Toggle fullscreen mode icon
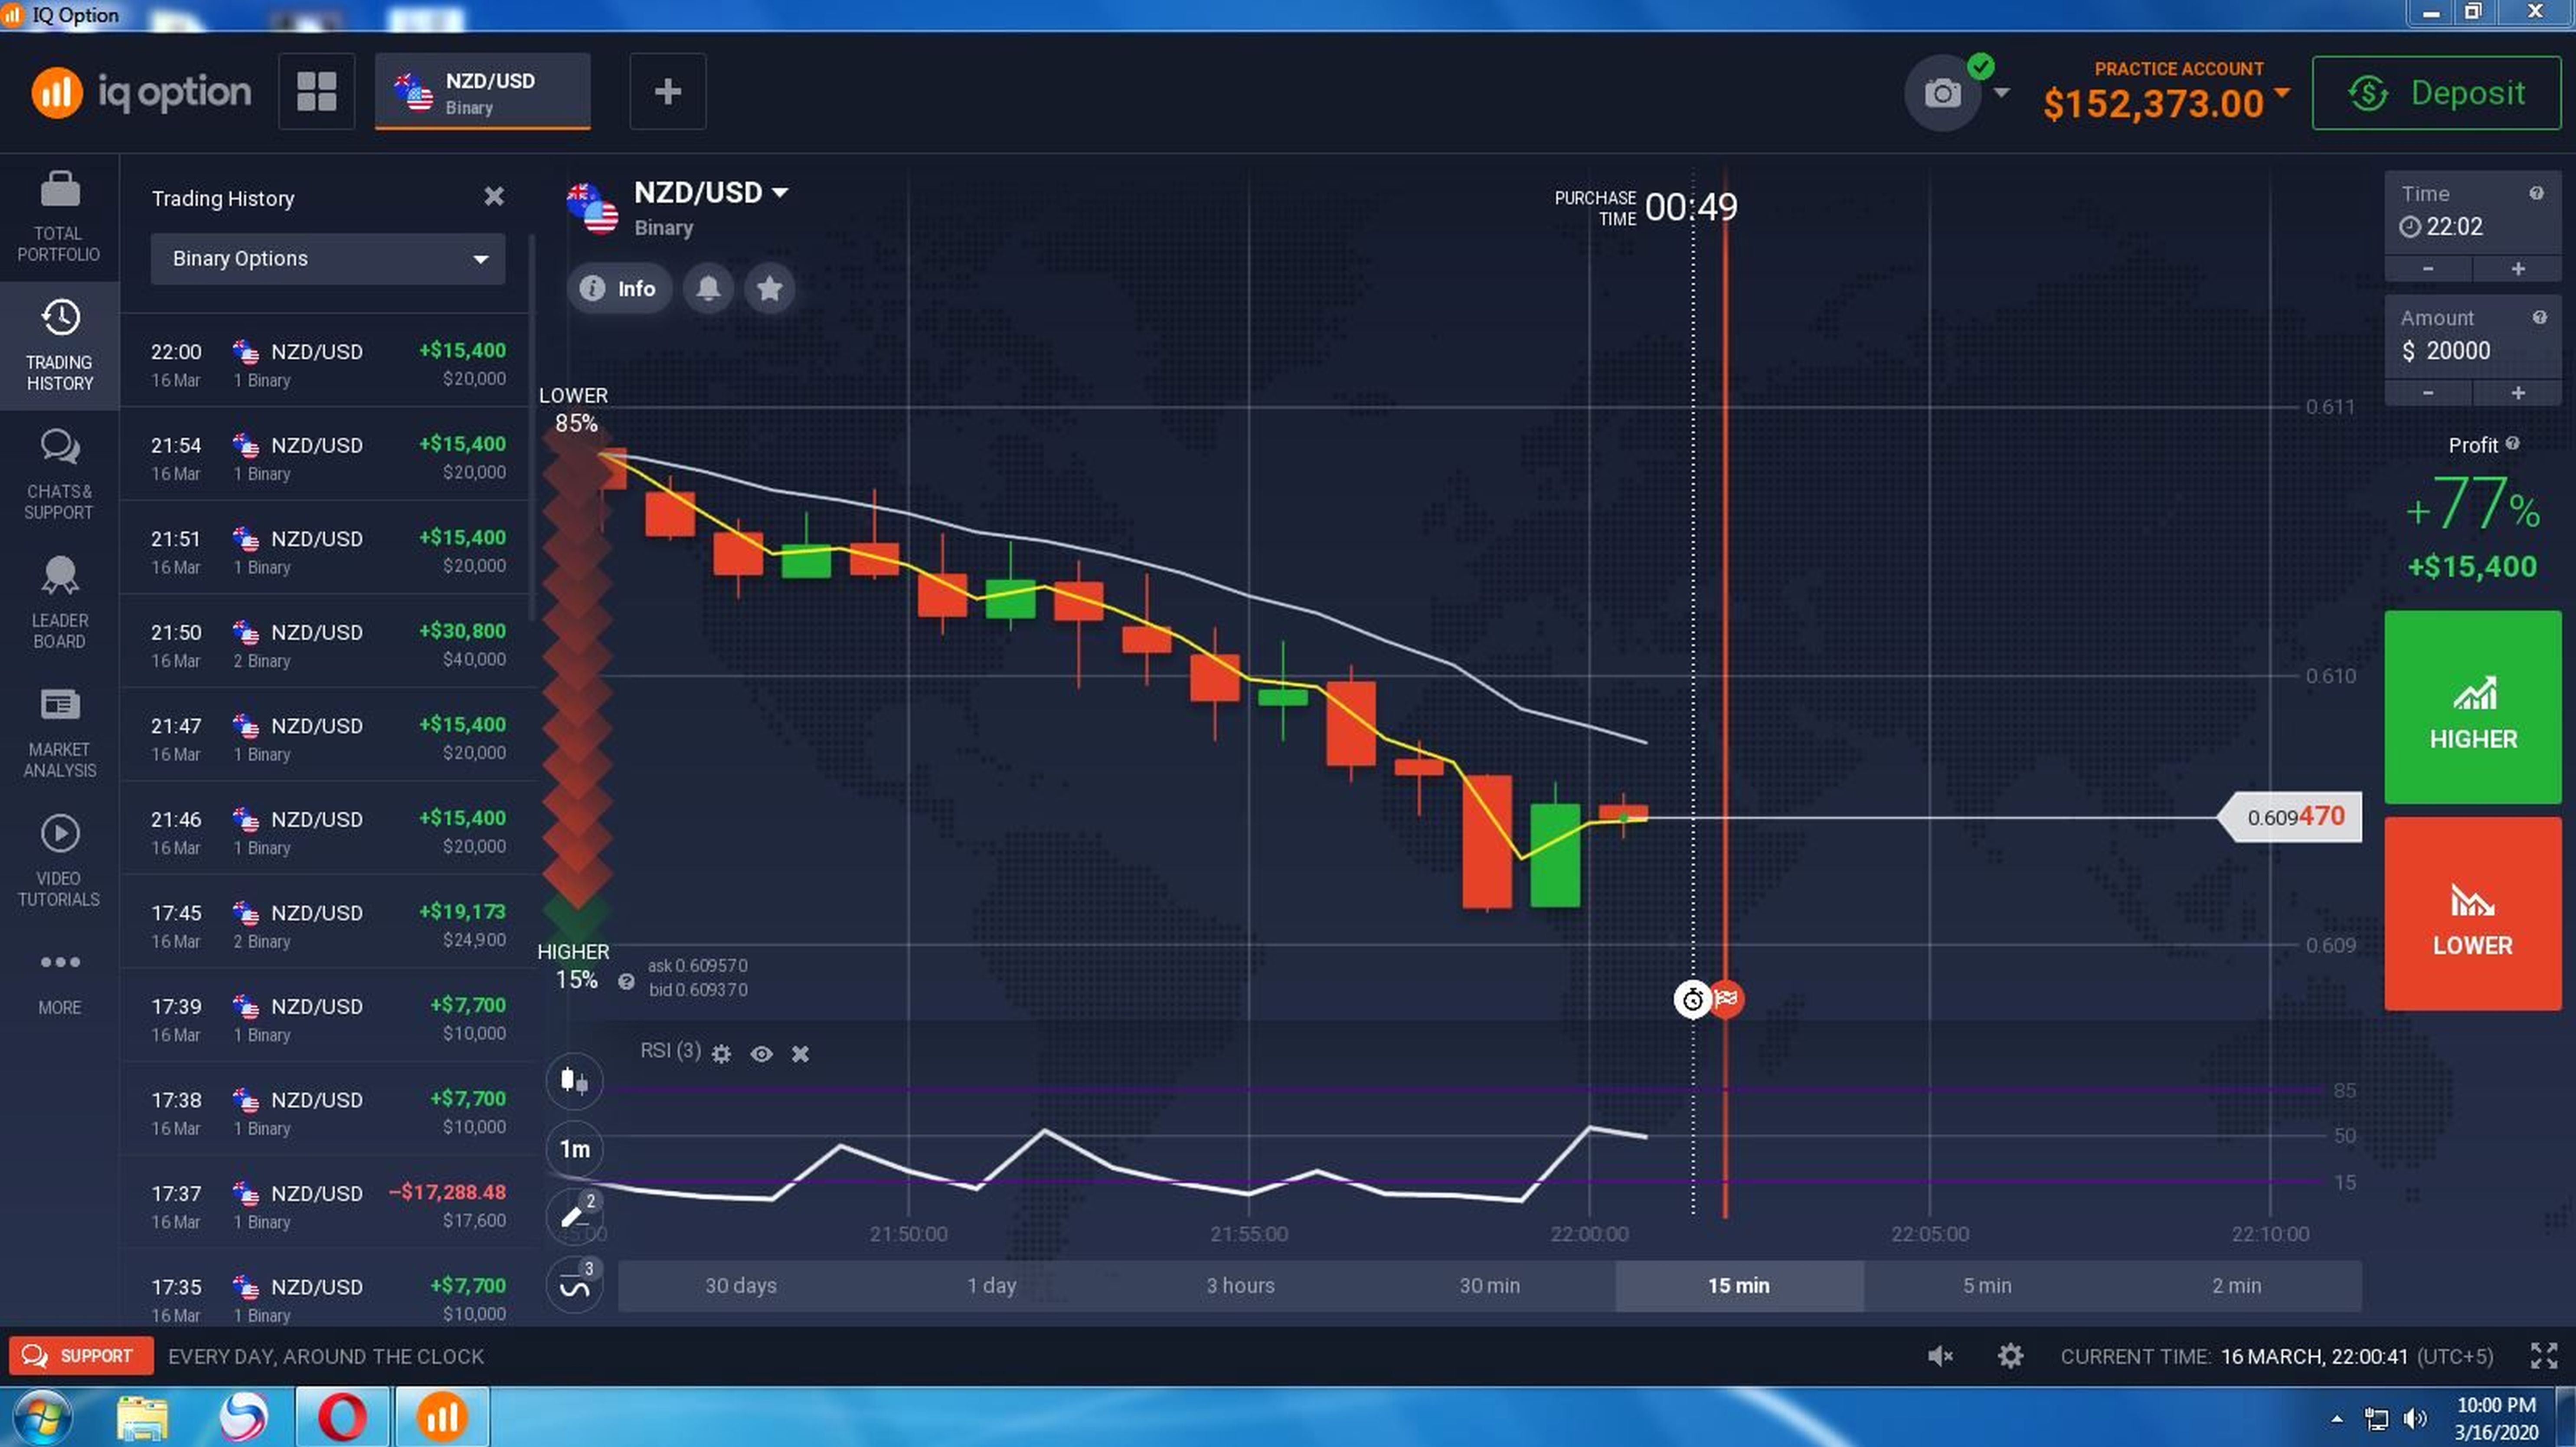 tap(2544, 1356)
